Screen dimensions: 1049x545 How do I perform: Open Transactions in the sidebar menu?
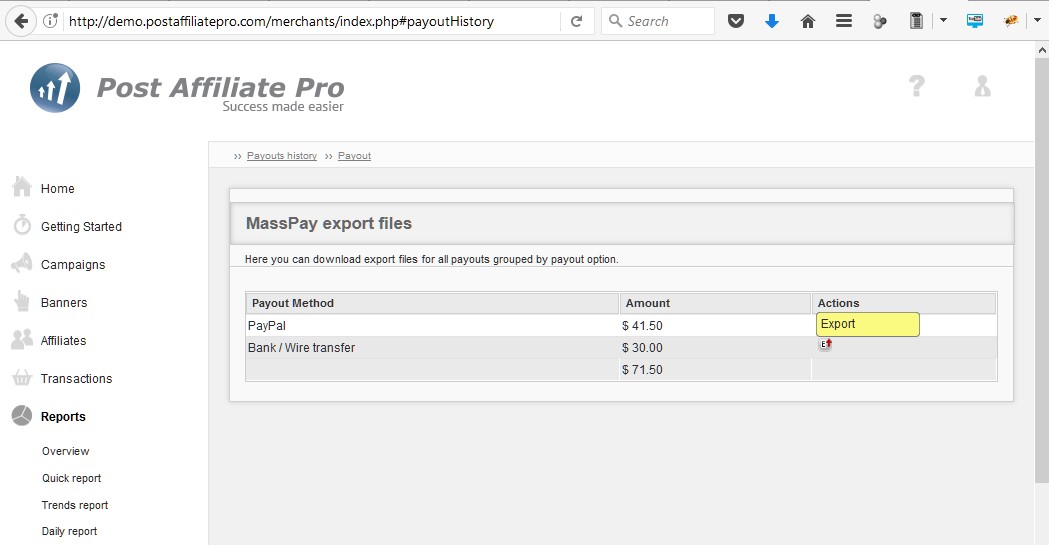pos(76,379)
